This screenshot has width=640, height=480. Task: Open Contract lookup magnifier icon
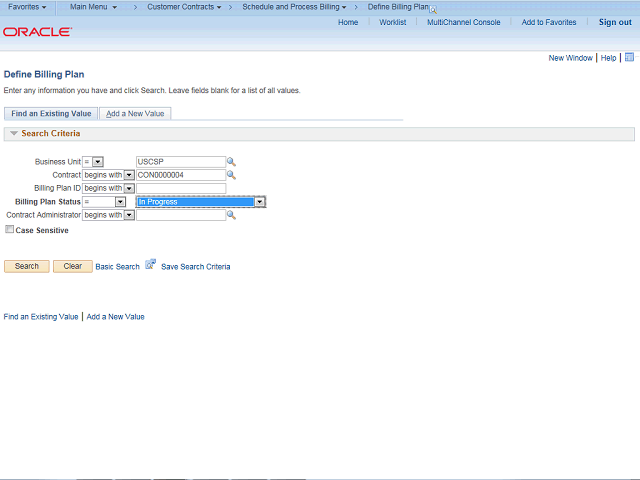click(231, 175)
